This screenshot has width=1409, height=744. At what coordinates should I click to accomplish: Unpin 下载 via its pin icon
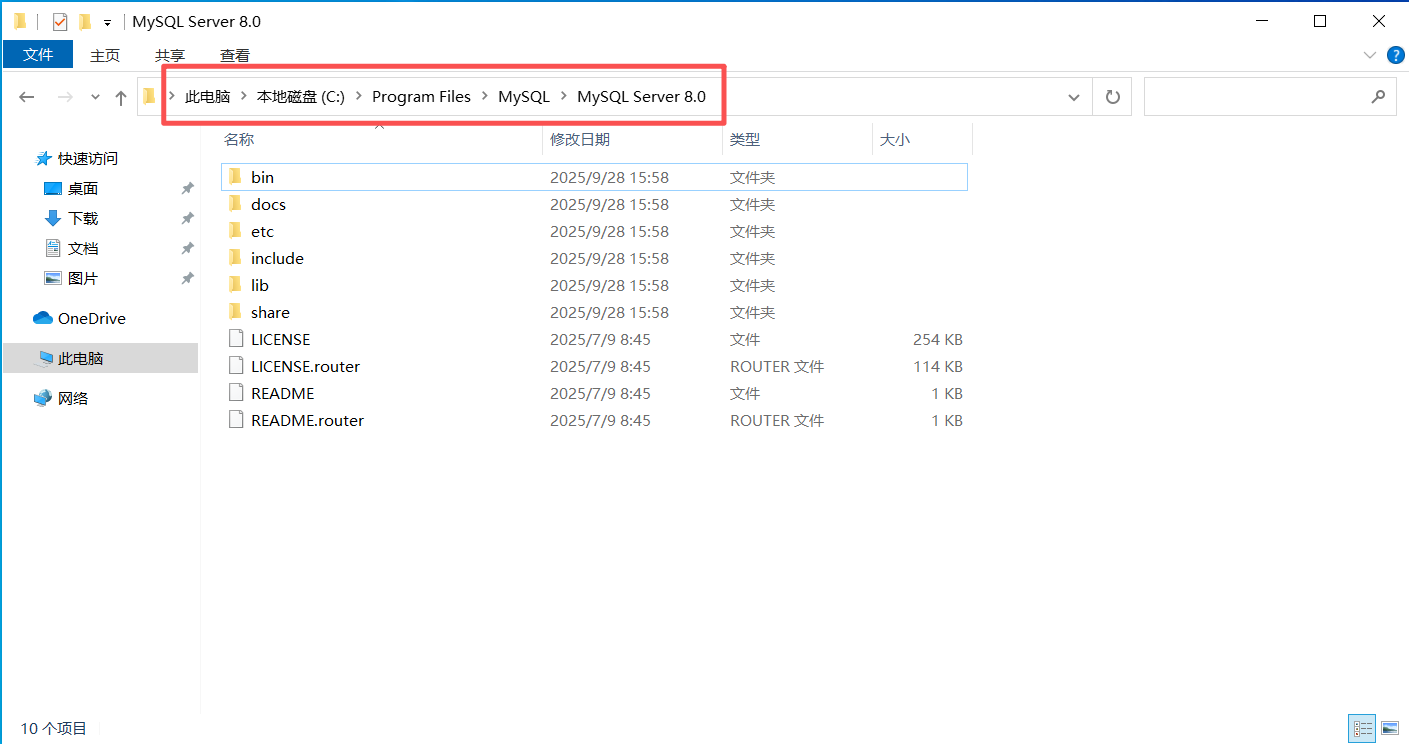pyautogui.click(x=187, y=218)
